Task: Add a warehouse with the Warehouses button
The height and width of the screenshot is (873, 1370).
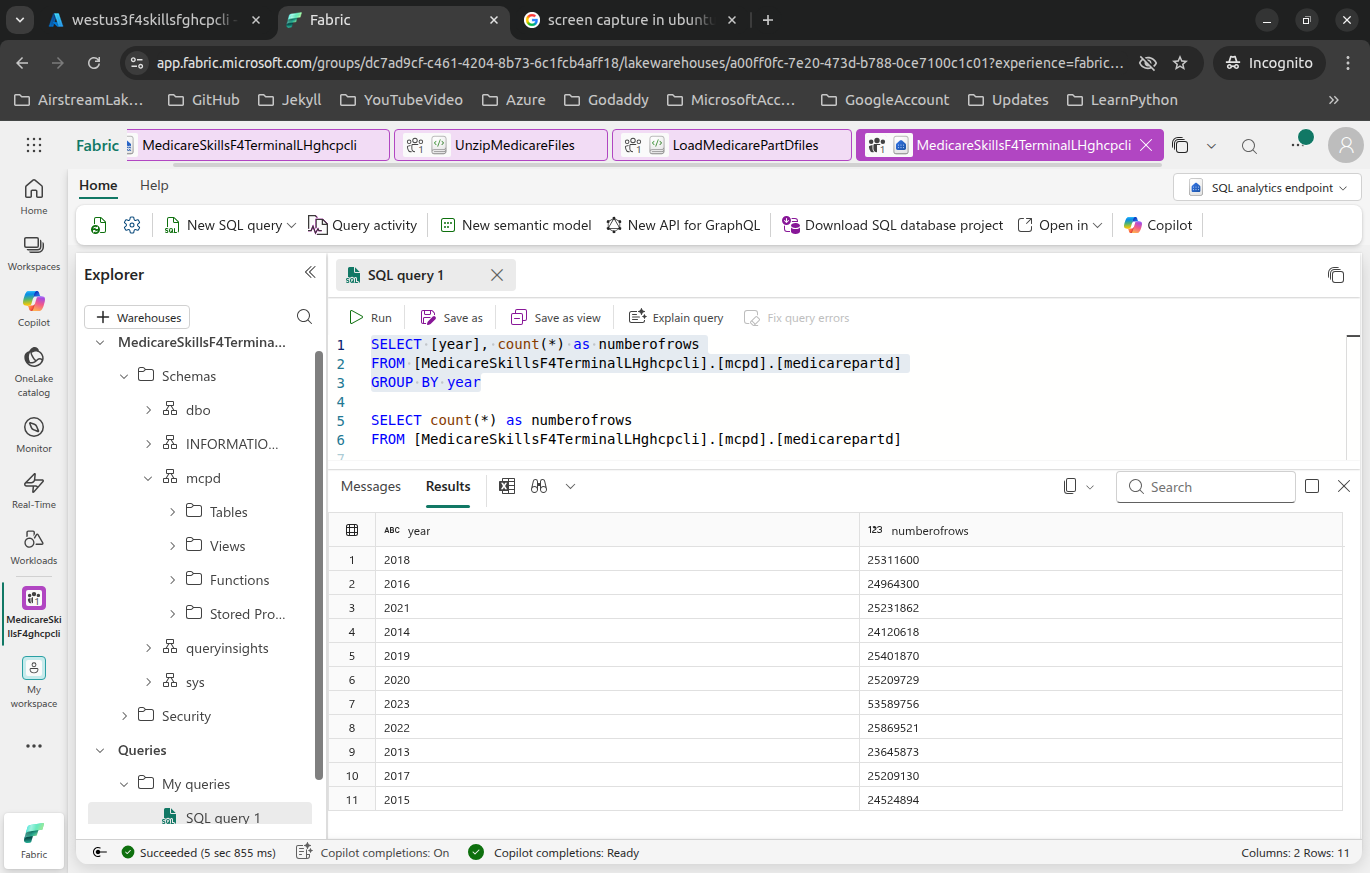Action: click(137, 317)
